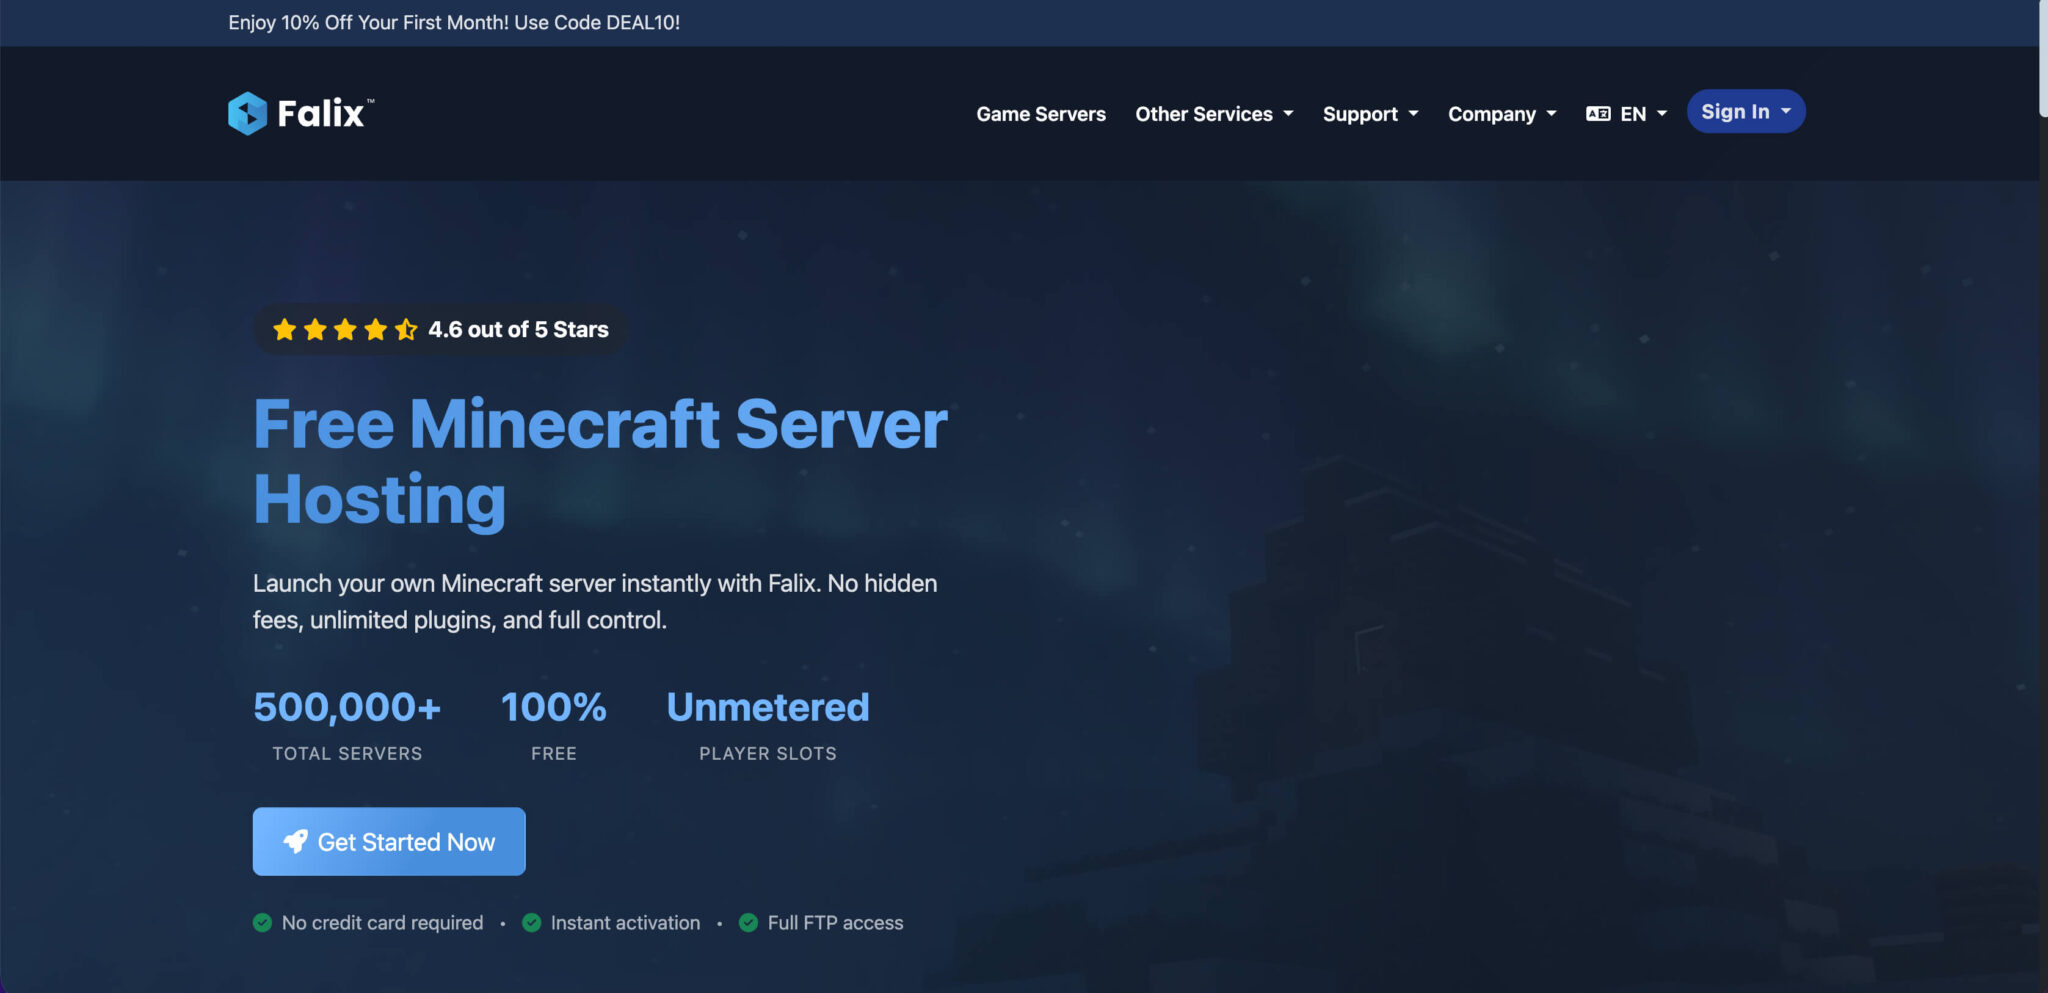Select Game Servers in the navigation bar
The image size is (2048, 993).
point(1041,114)
